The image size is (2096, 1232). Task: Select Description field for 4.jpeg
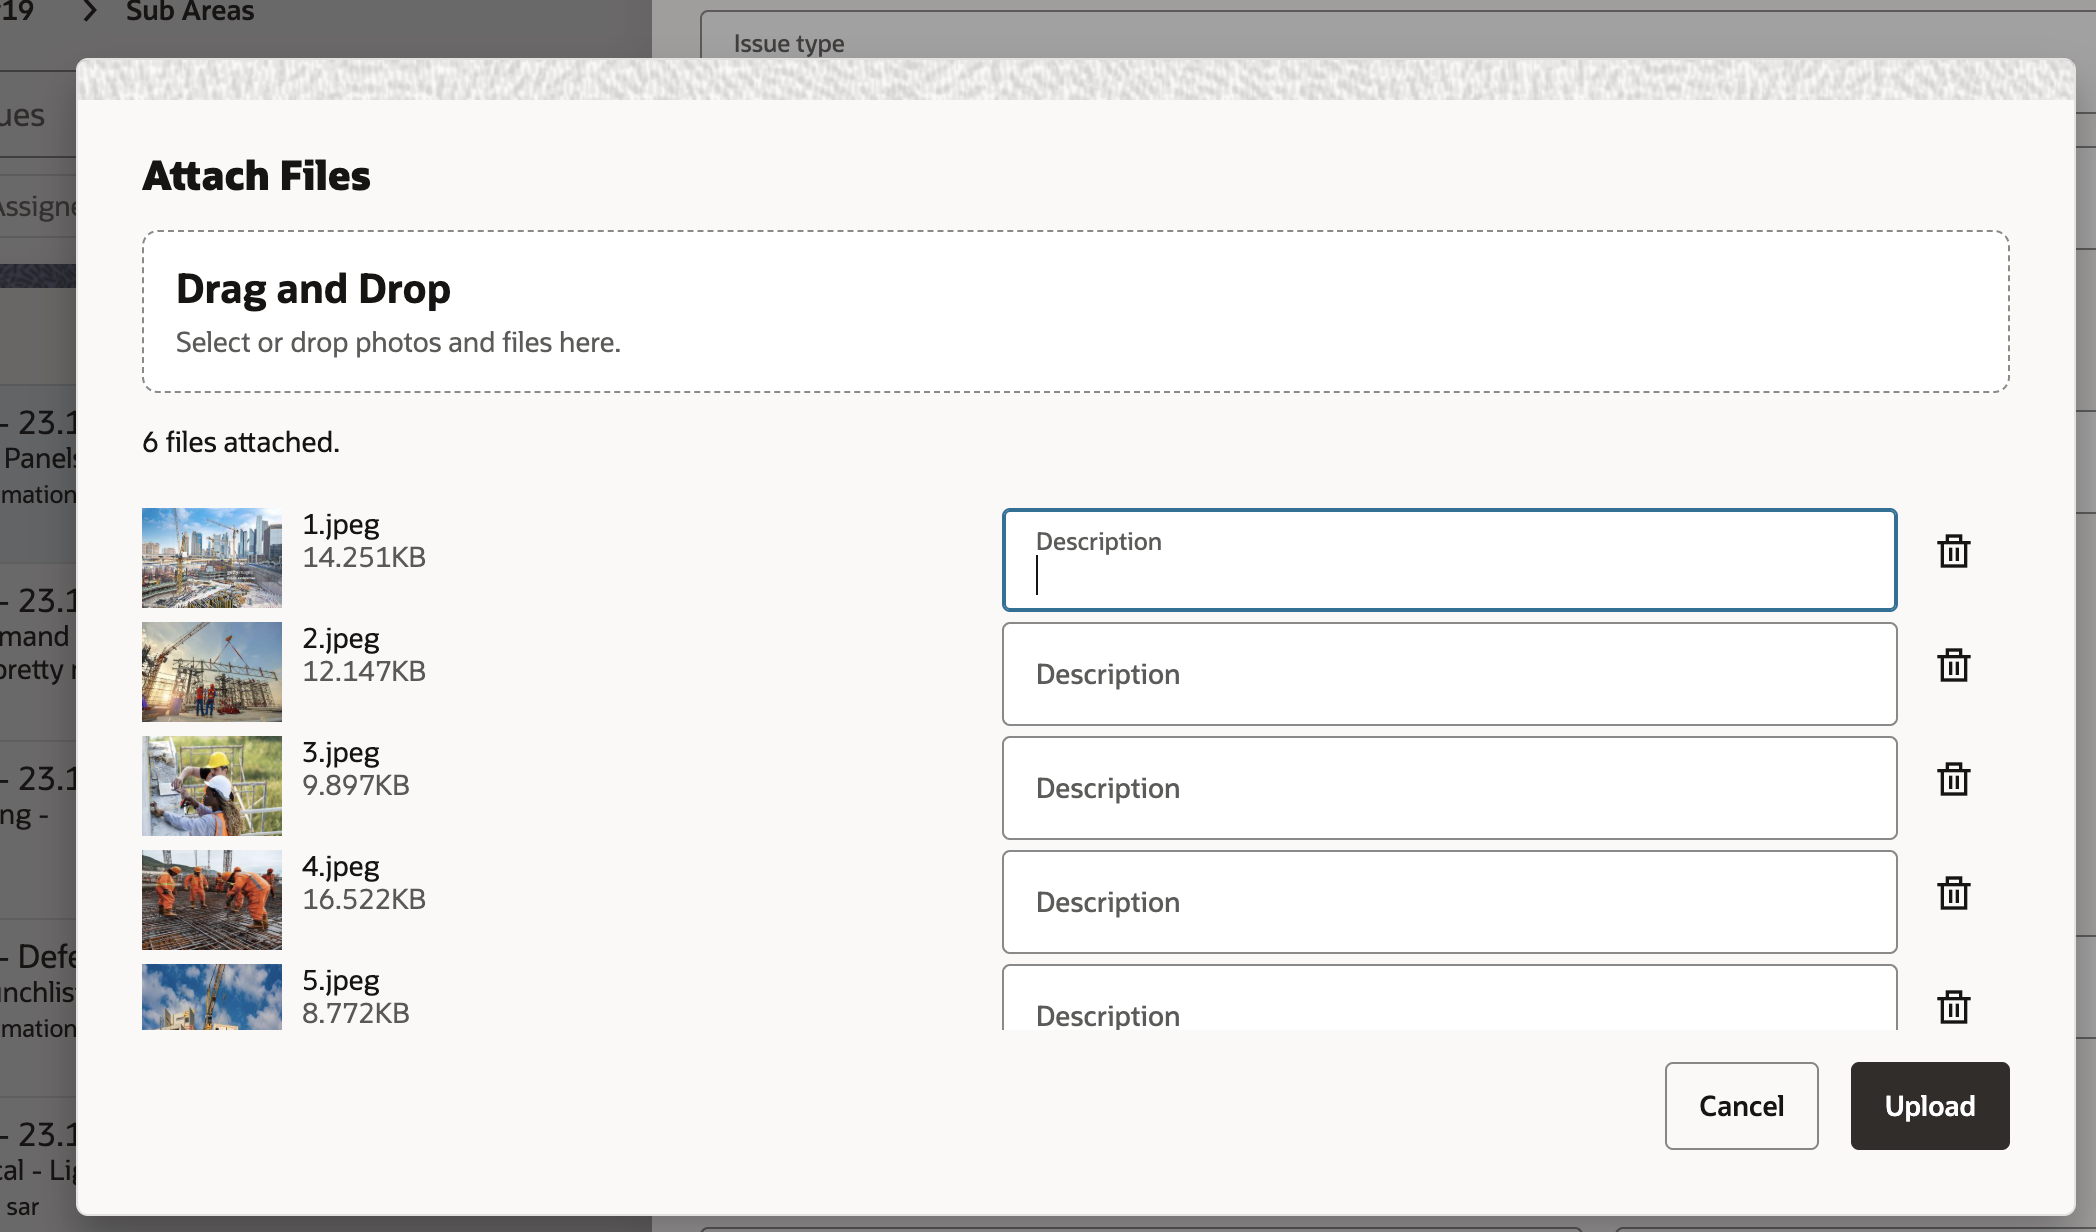[1449, 903]
